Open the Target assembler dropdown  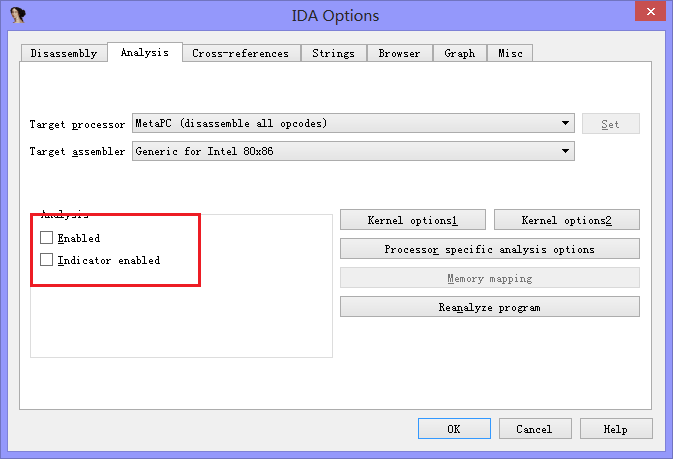click(566, 151)
